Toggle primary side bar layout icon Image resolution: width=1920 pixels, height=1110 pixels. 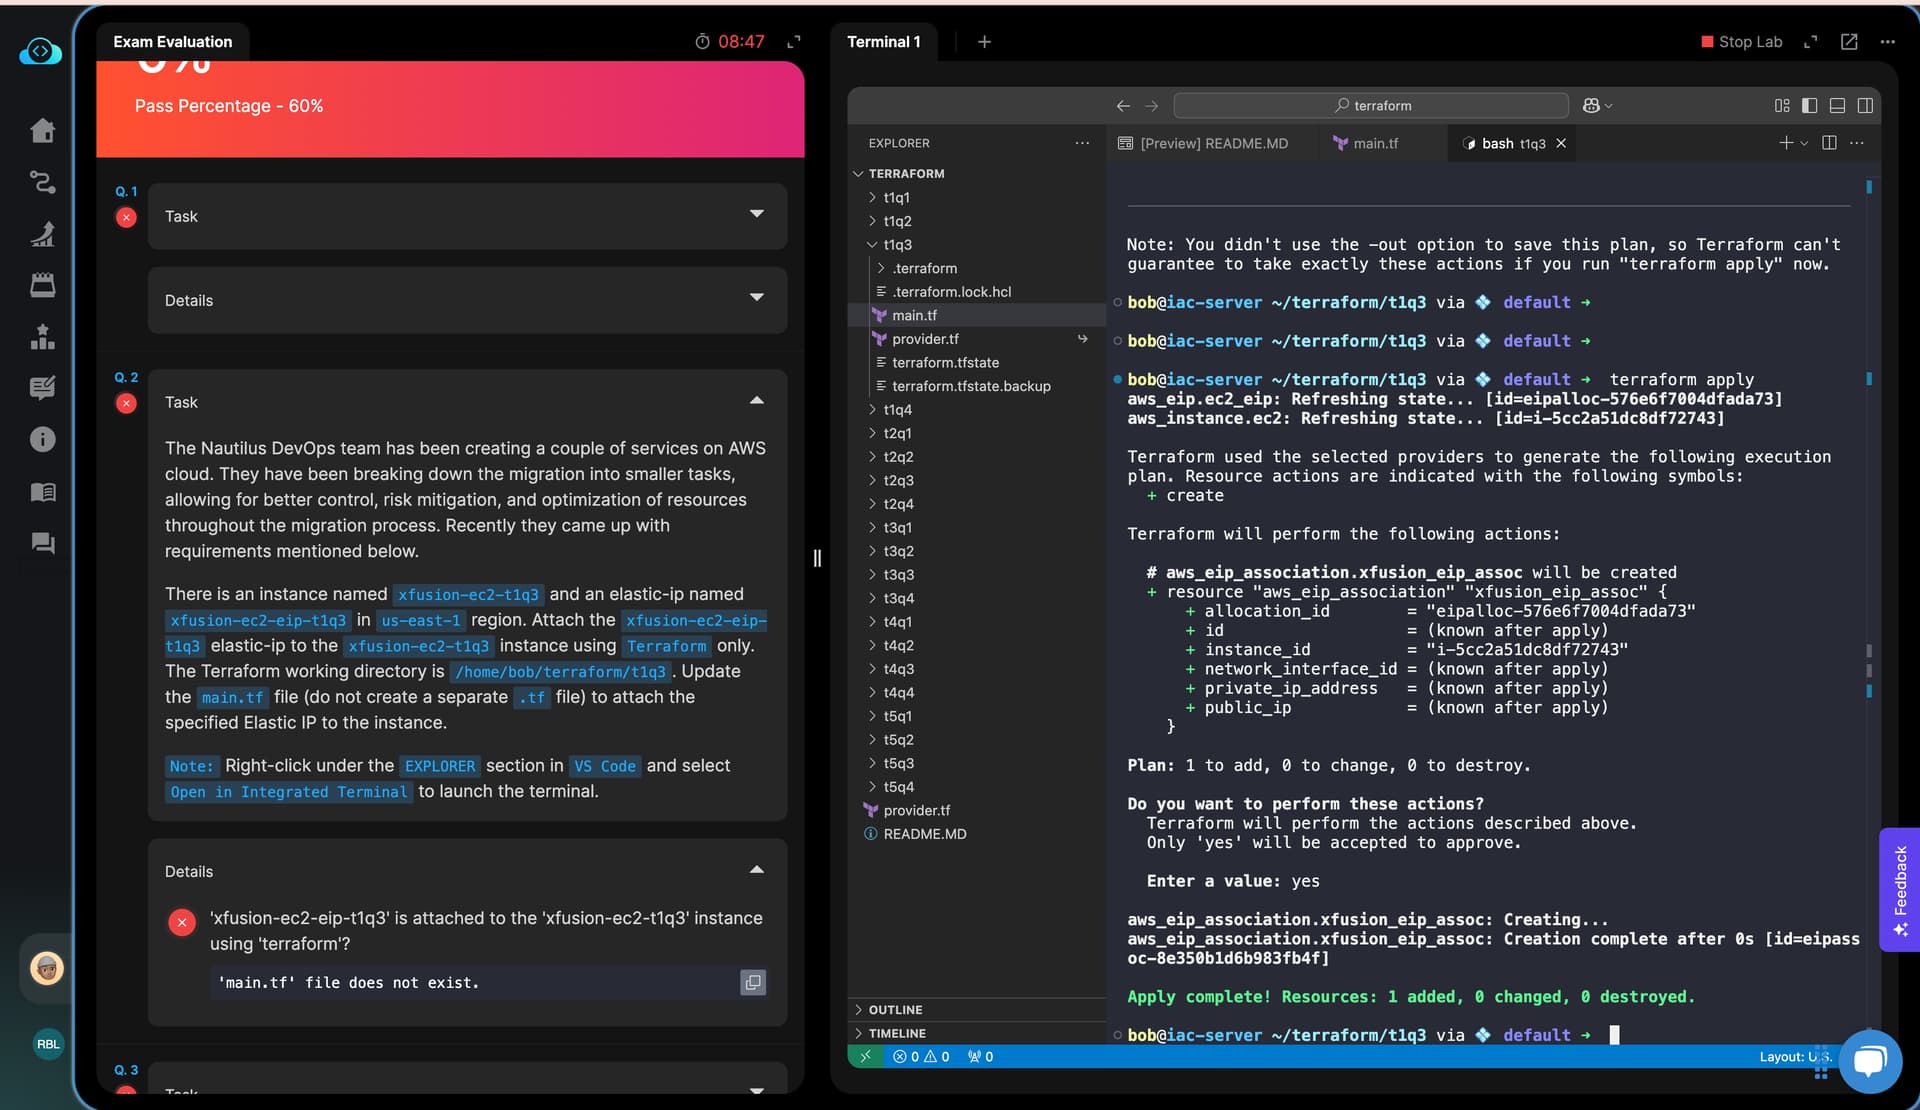tap(1809, 105)
